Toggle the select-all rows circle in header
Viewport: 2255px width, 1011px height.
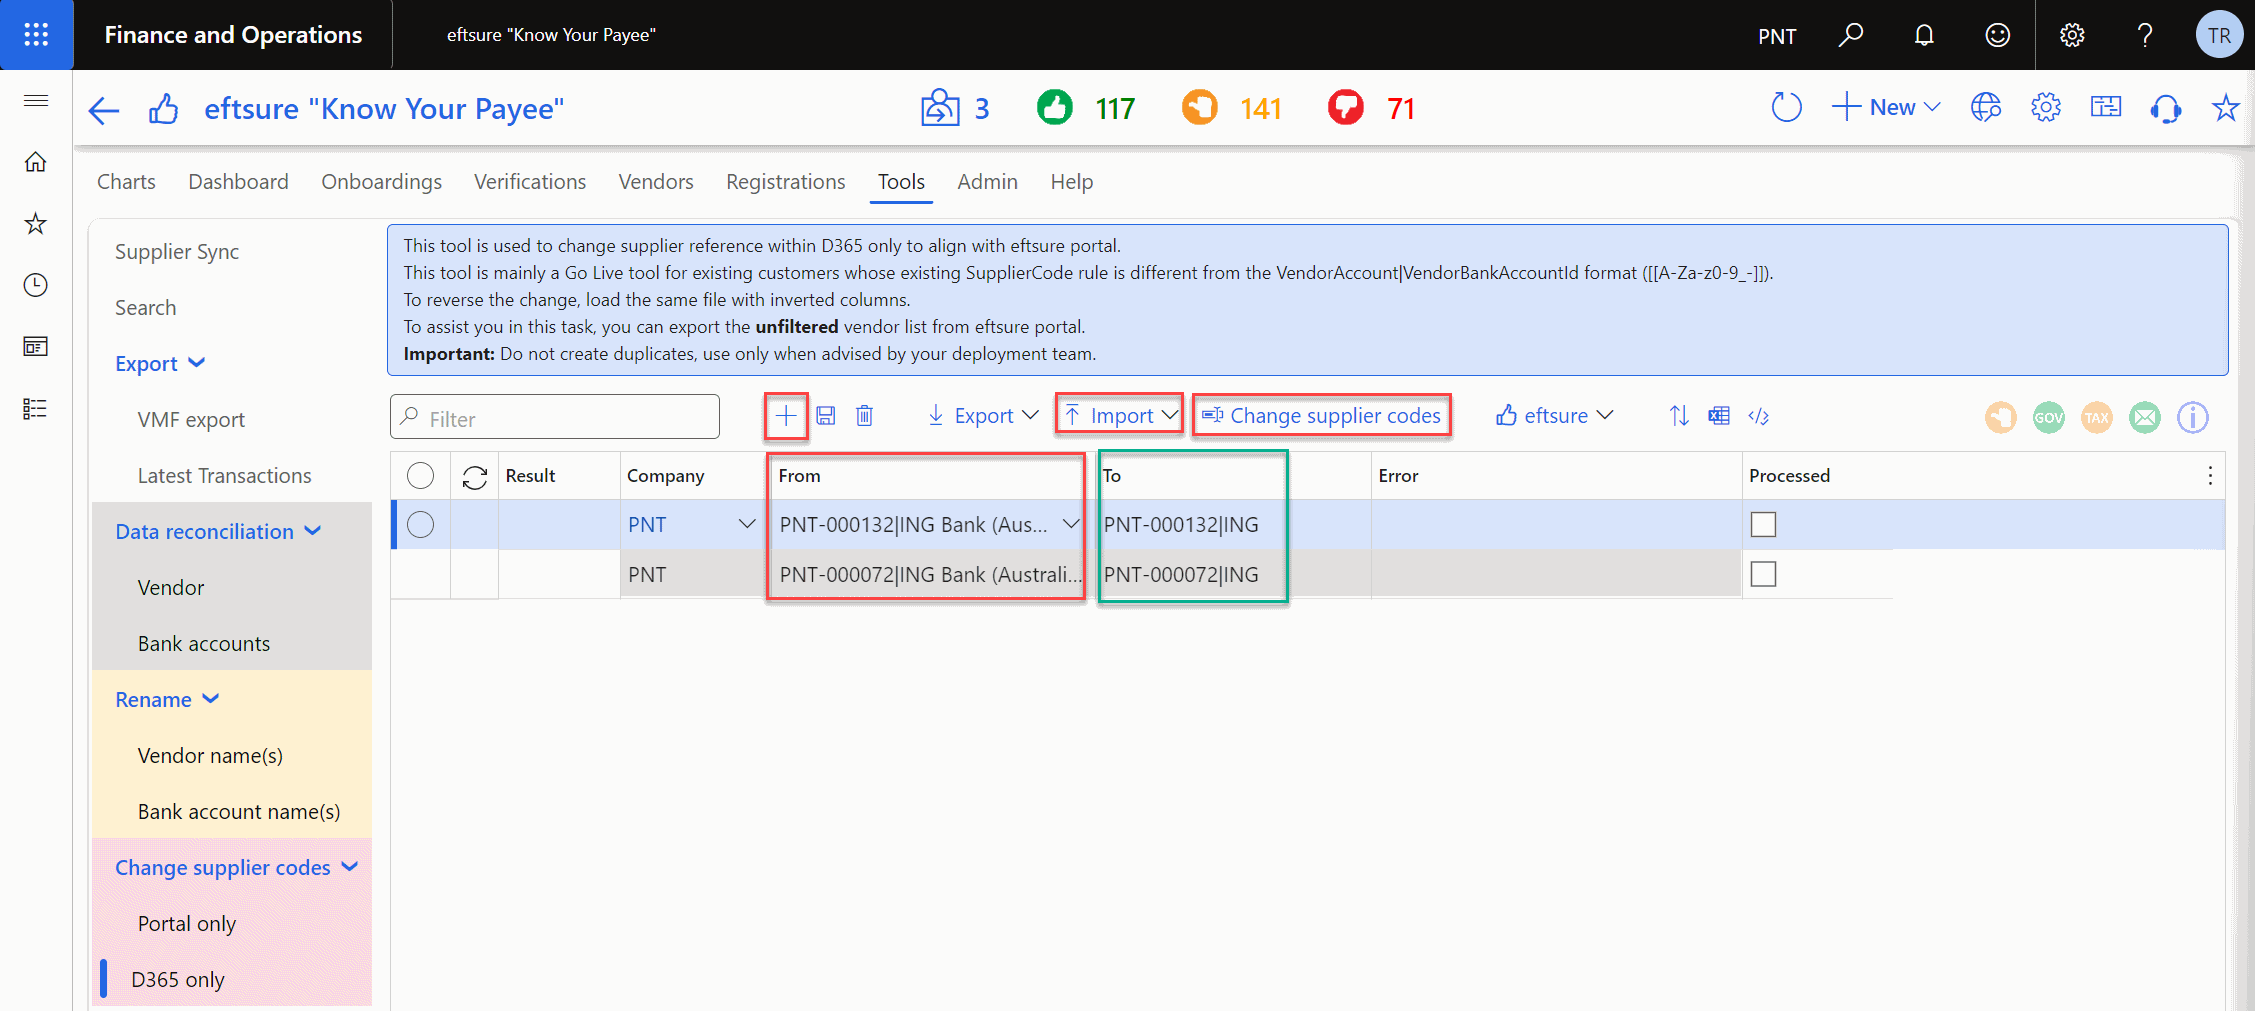click(421, 476)
